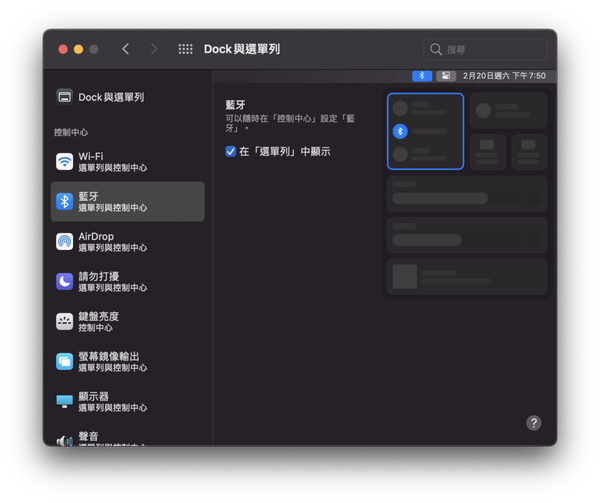Viewport: 600px width, 503px height.
Task: Click '控制中心' section header text
Action: [x=71, y=132]
